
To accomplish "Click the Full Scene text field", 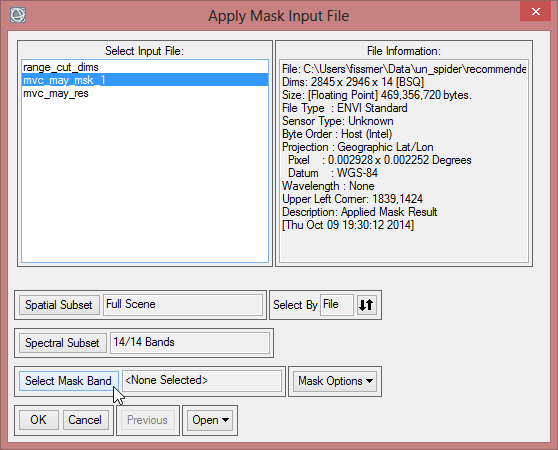I will [x=183, y=305].
